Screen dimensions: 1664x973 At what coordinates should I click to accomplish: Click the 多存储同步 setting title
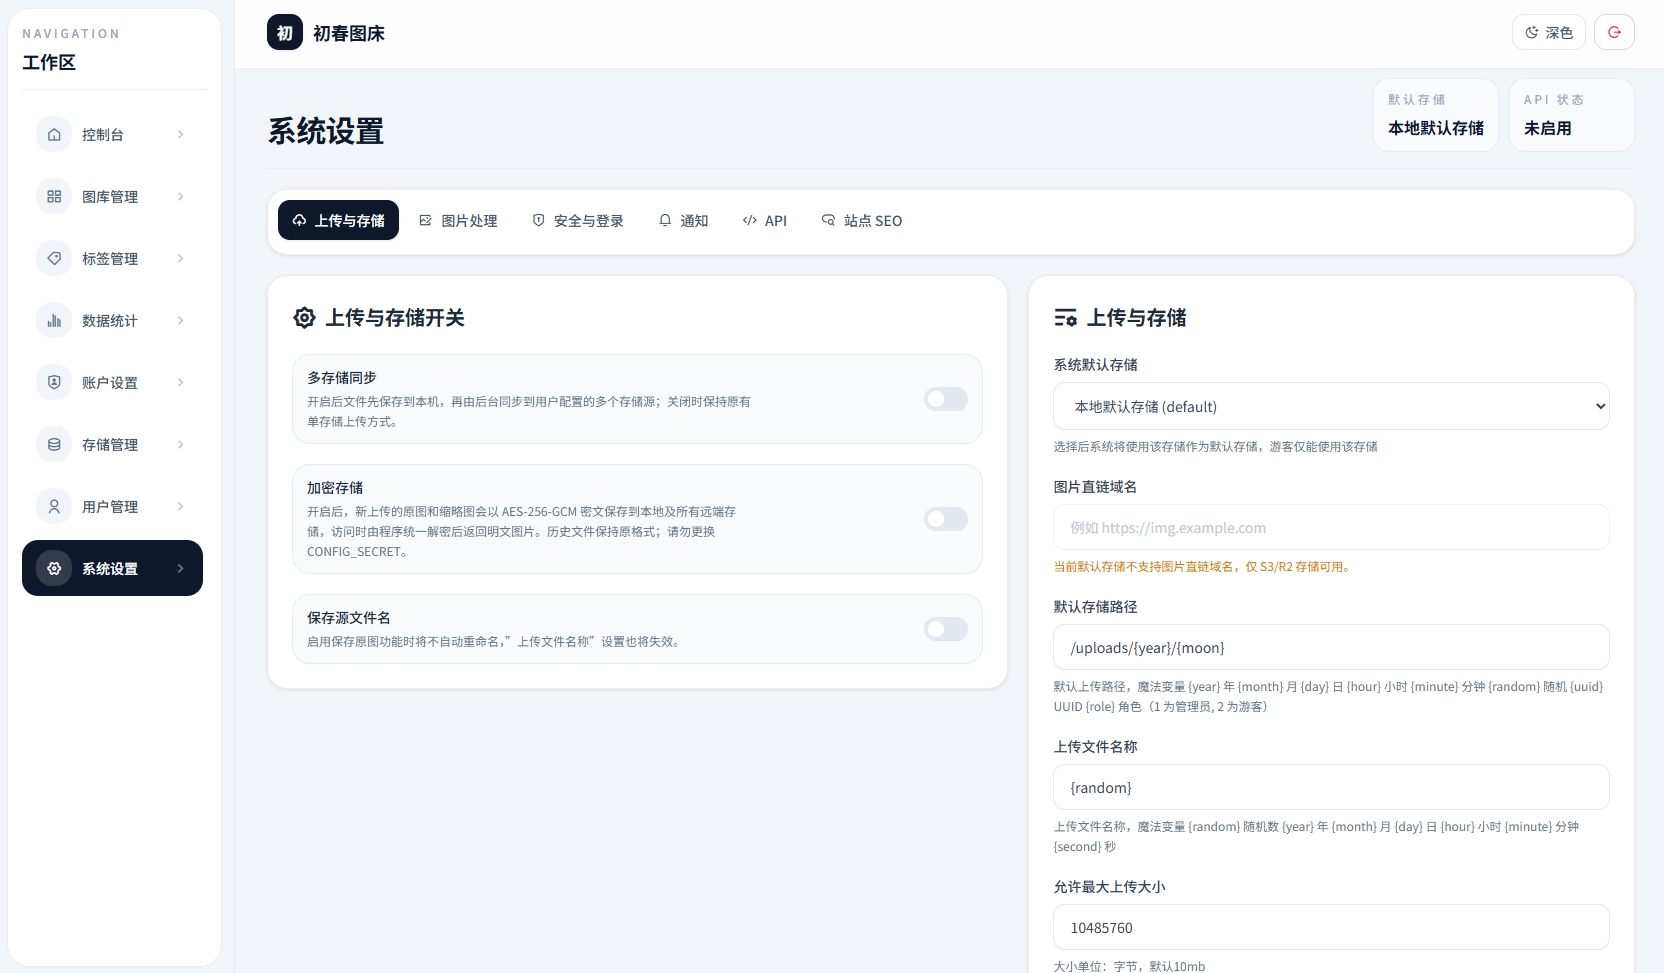342,377
